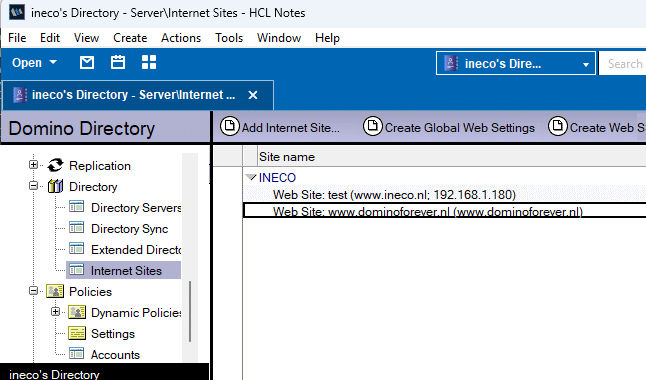Screen dimensions: 646x380
Task: Select Settings under Policies
Action: tap(113, 334)
